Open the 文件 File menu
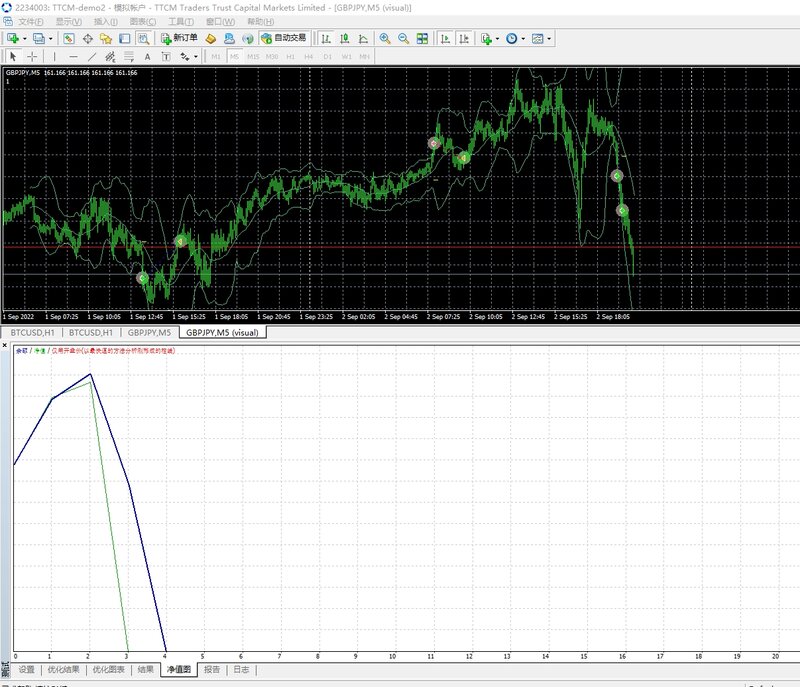This screenshot has height=687, width=800. pos(30,21)
